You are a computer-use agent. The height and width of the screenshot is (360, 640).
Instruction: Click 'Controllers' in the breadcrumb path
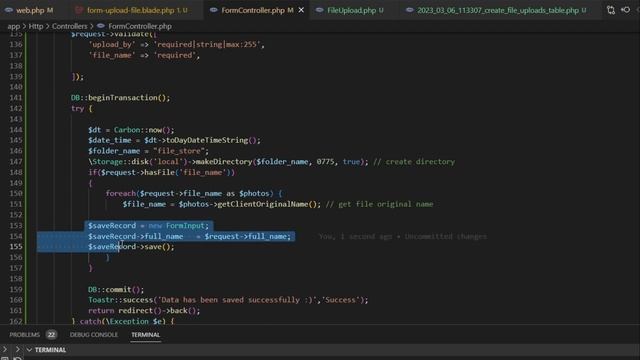tap(69, 26)
